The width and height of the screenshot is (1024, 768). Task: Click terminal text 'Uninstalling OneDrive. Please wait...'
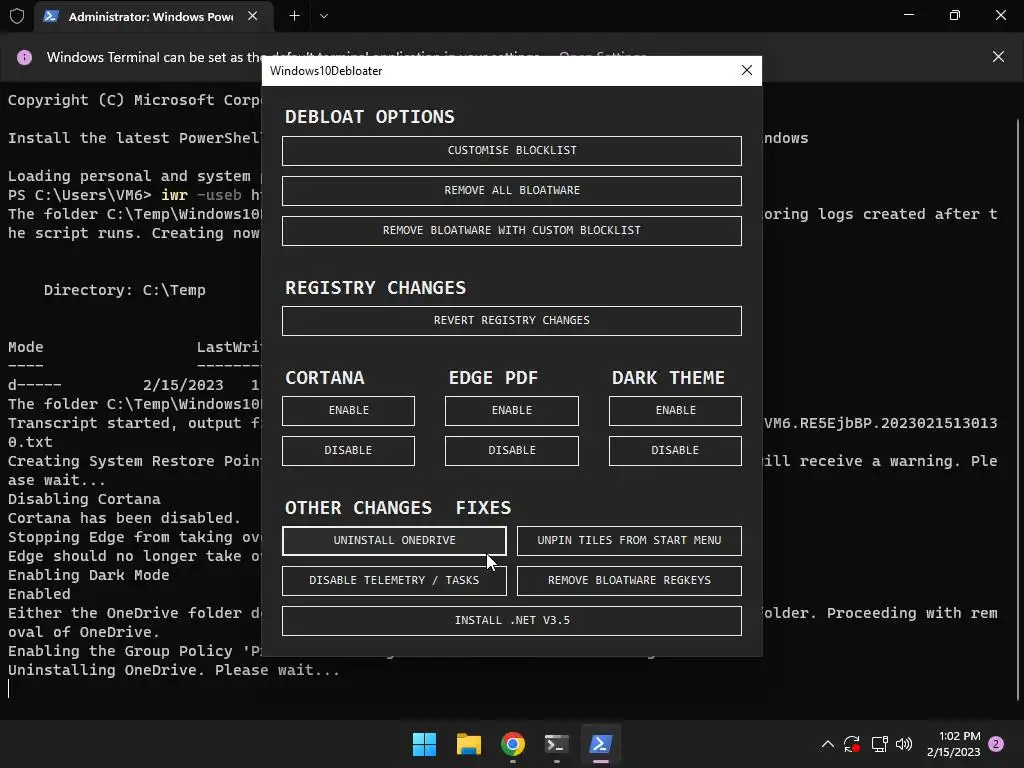[x=174, y=670]
